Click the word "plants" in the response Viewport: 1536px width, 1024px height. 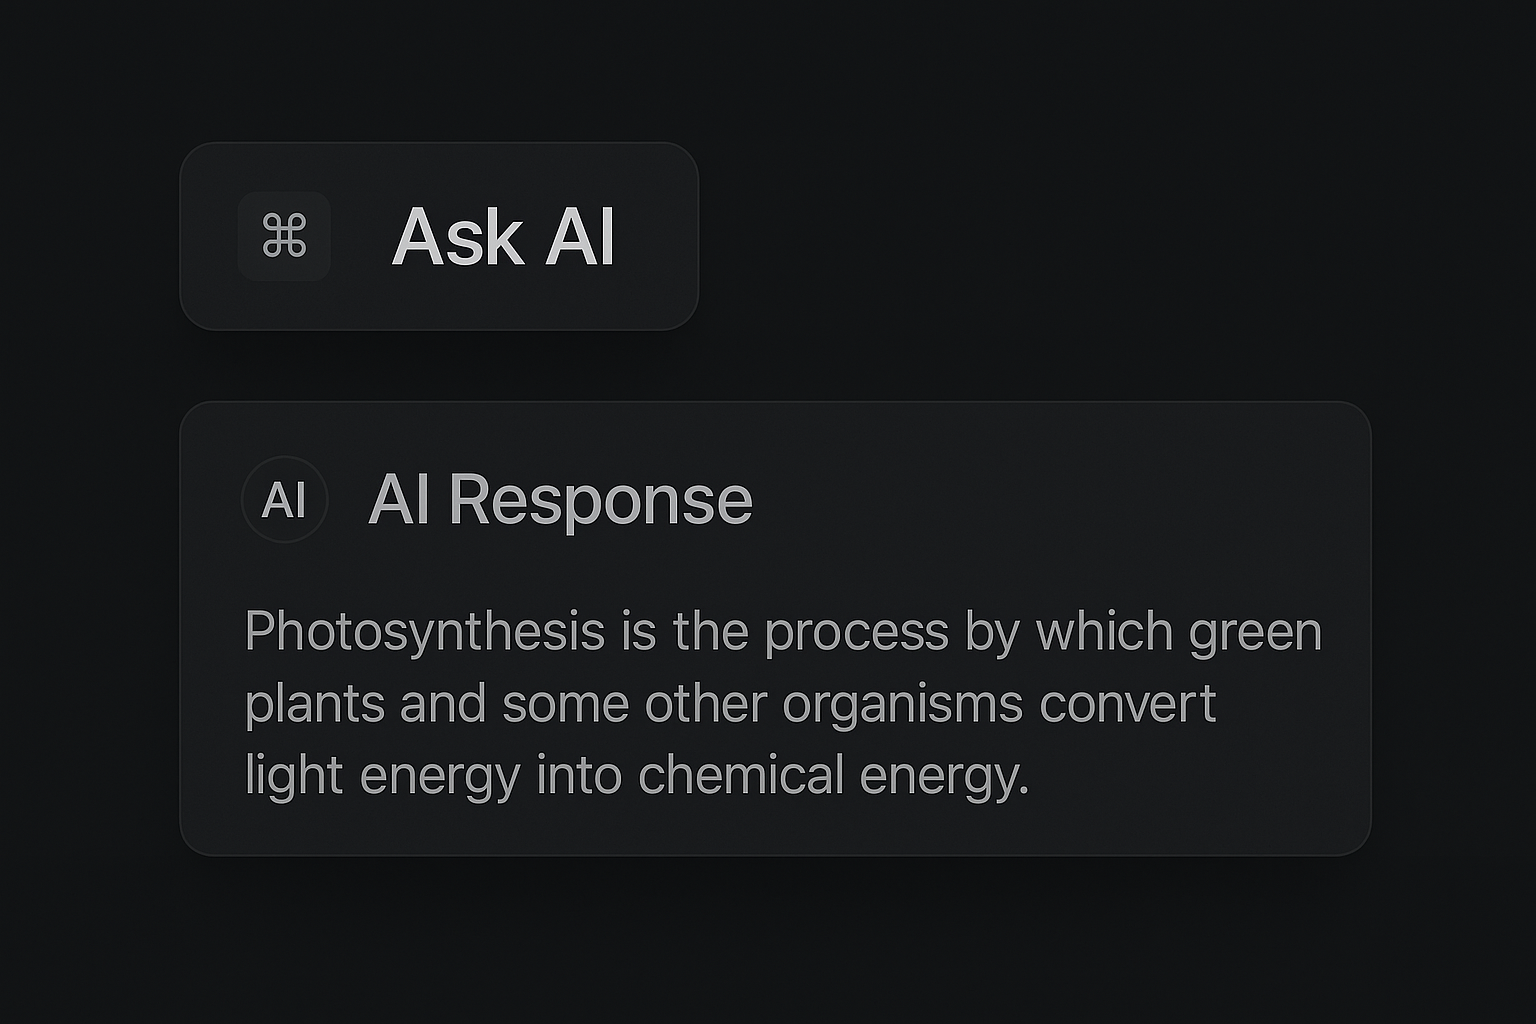(314, 704)
